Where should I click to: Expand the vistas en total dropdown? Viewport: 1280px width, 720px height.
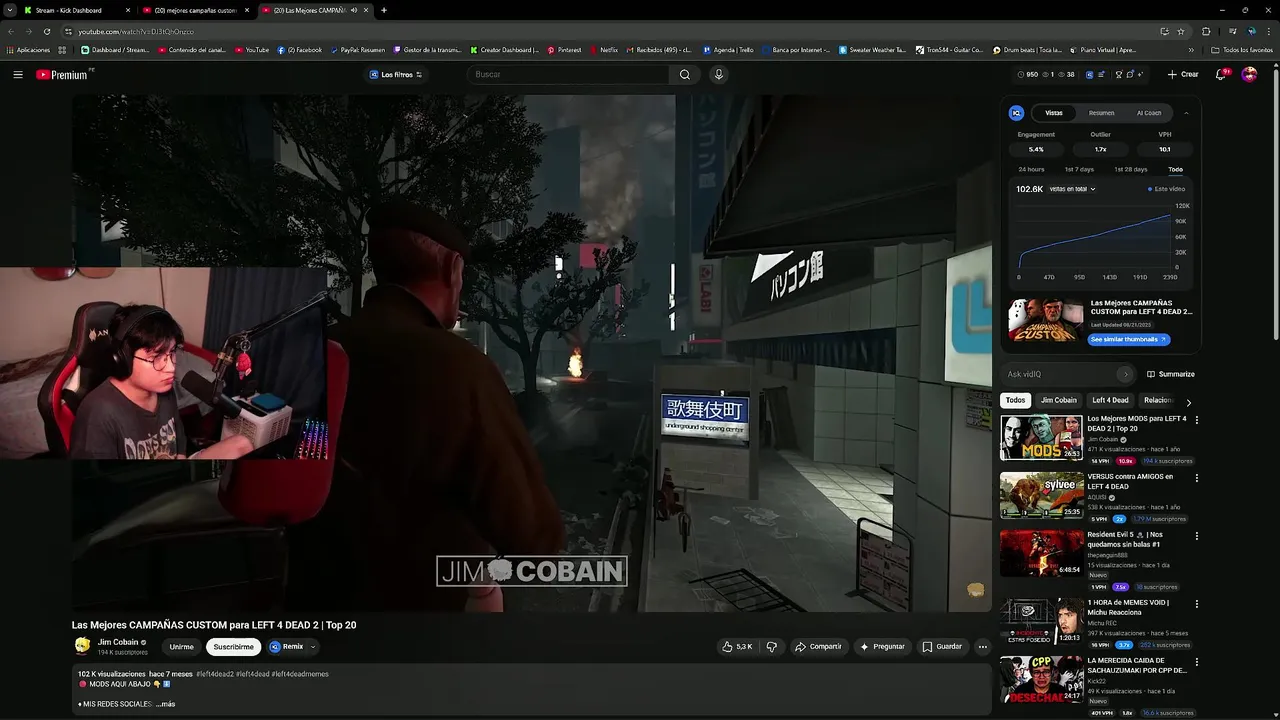pos(1072,189)
